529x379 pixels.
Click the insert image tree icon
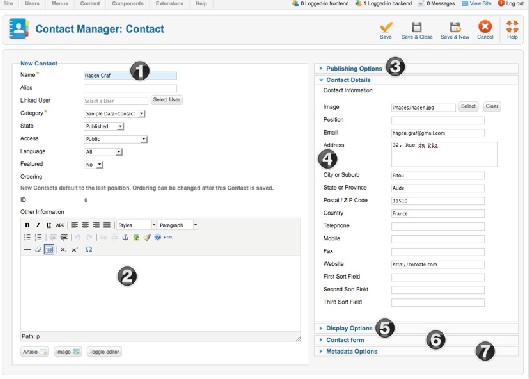tap(136, 237)
